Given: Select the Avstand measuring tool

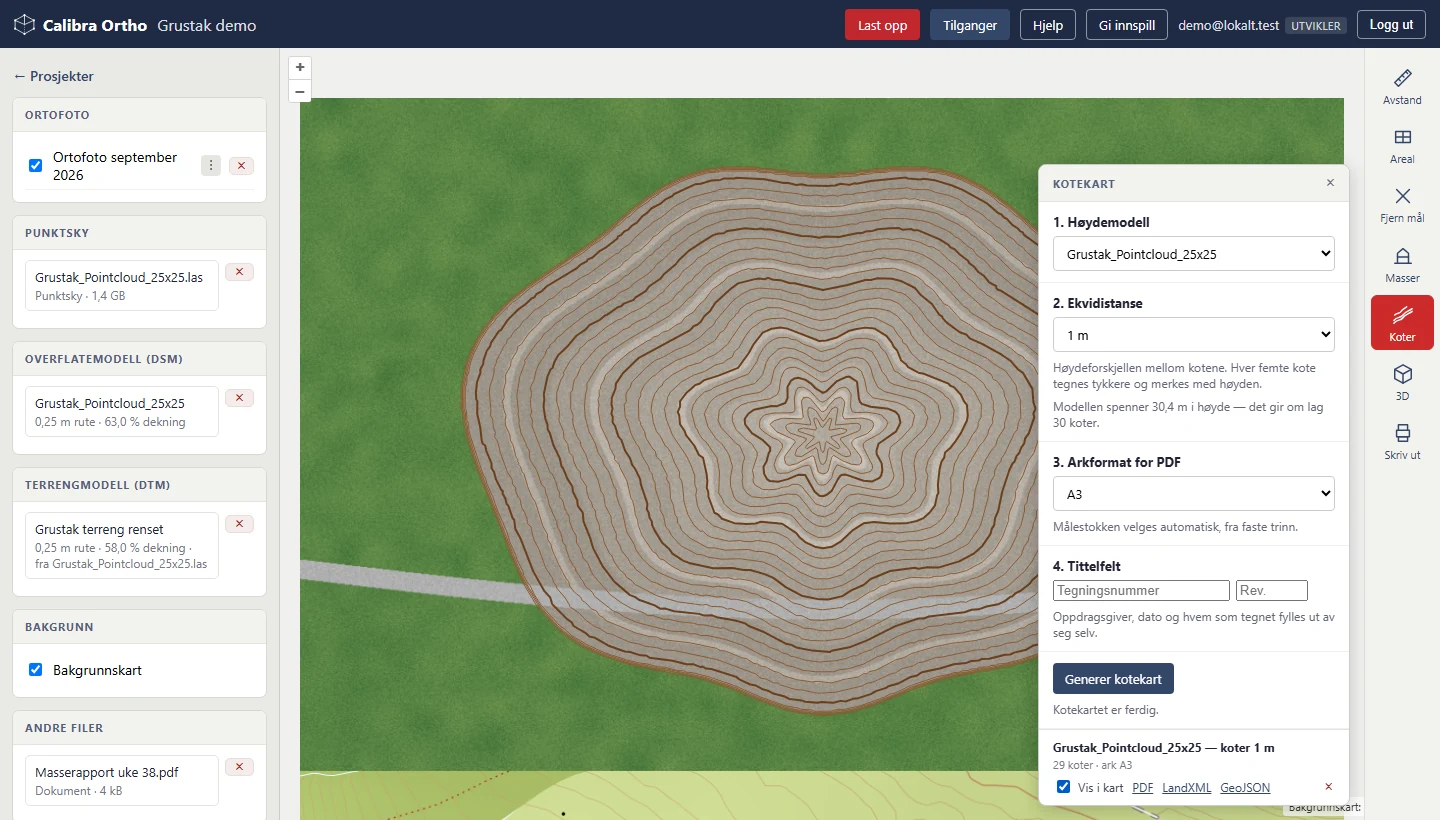Looking at the screenshot, I should tap(1402, 87).
